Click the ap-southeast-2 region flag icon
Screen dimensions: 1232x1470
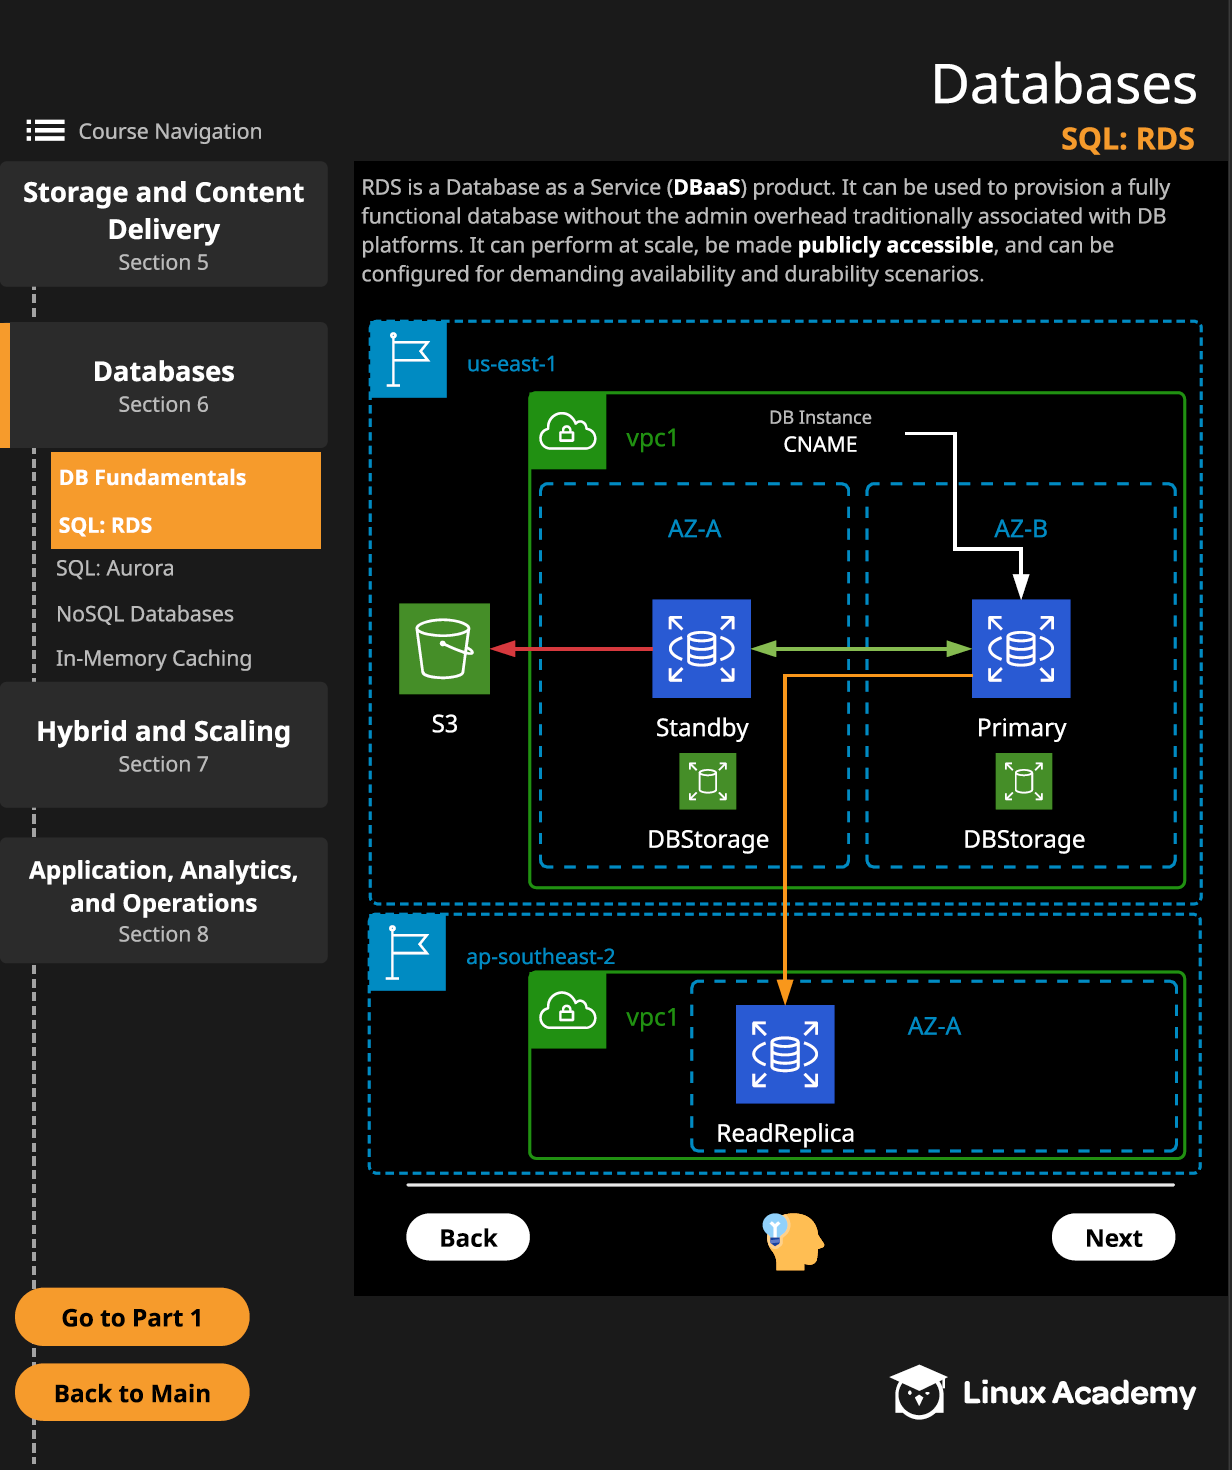[x=407, y=952]
